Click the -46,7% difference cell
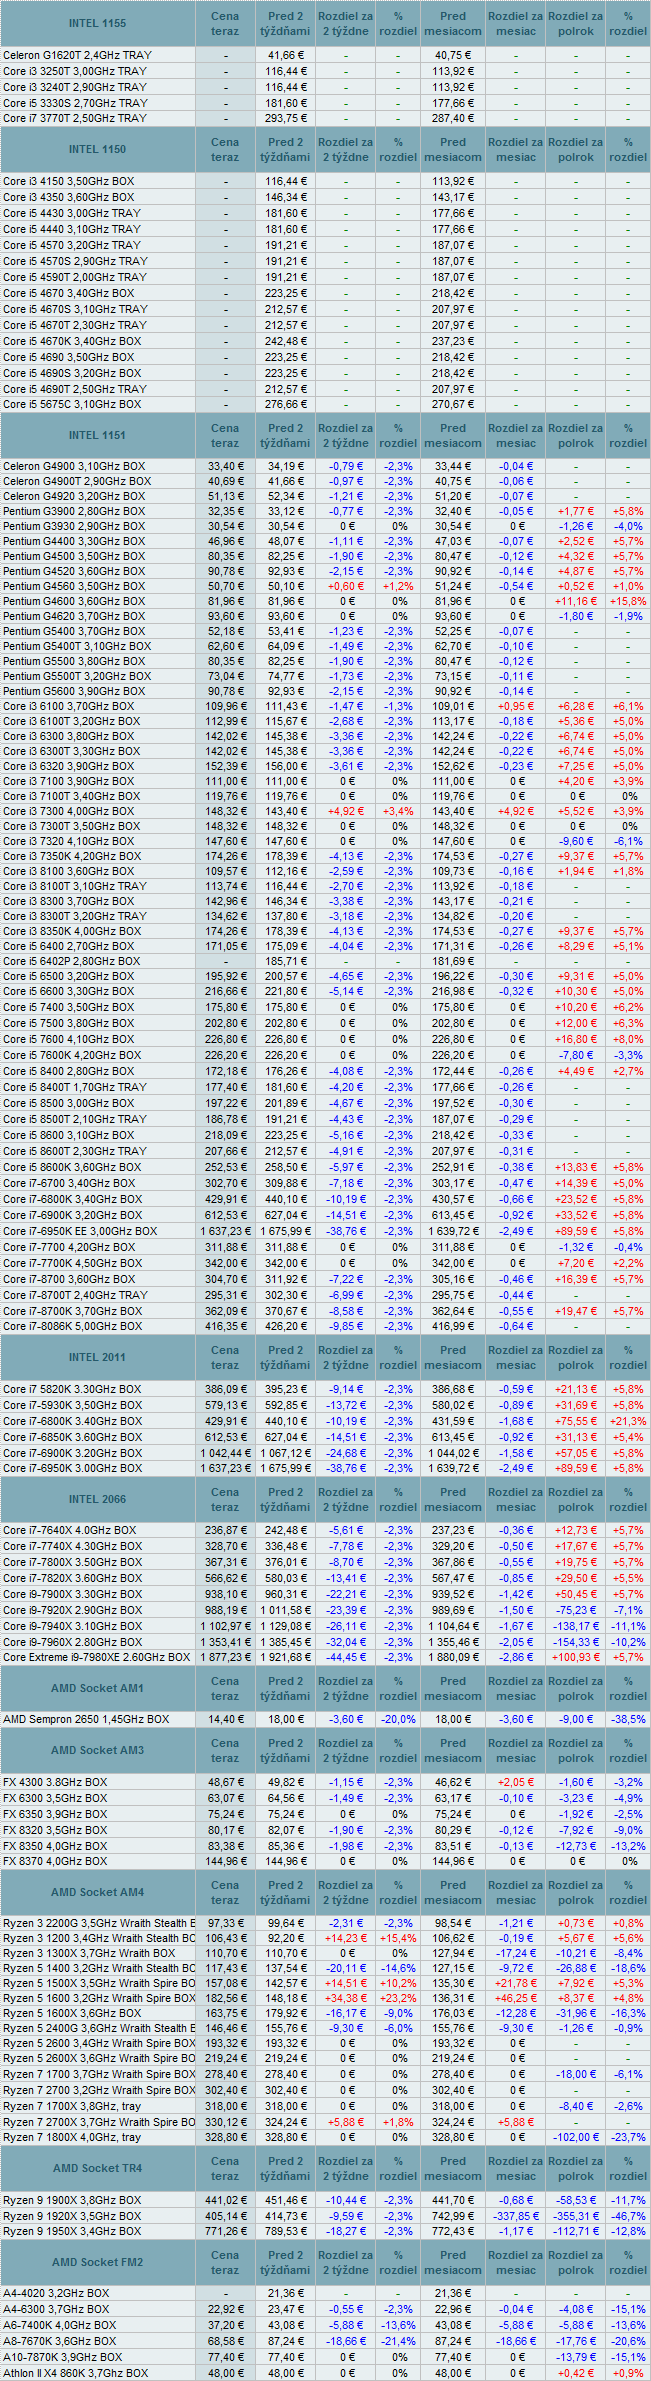 pos(628,2216)
